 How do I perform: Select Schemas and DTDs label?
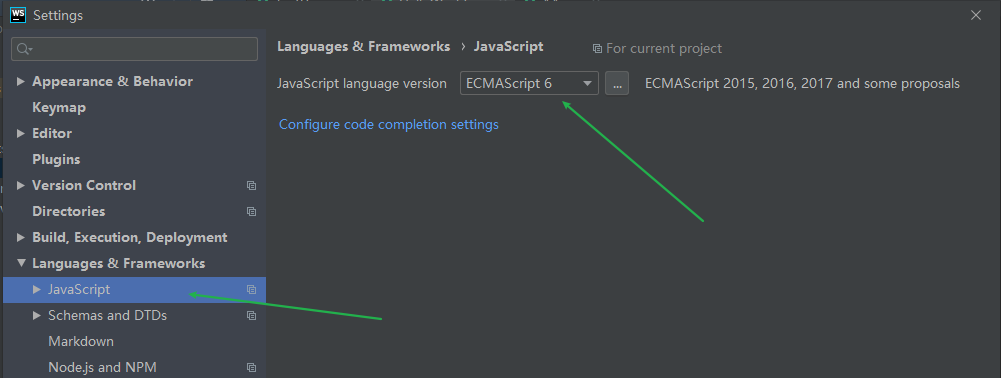click(x=107, y=315)
